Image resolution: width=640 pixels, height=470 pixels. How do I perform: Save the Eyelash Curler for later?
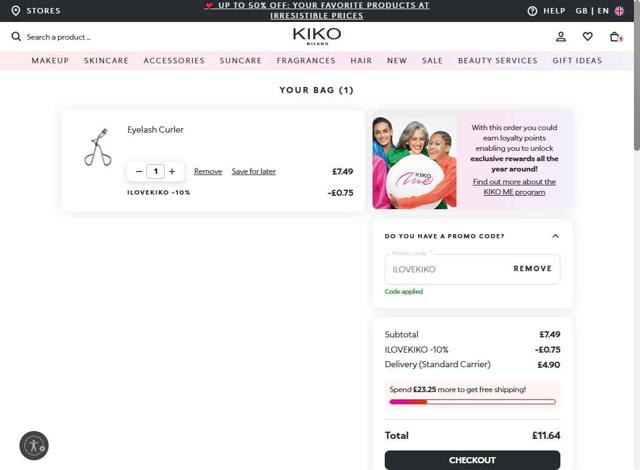tap(254, 171)
